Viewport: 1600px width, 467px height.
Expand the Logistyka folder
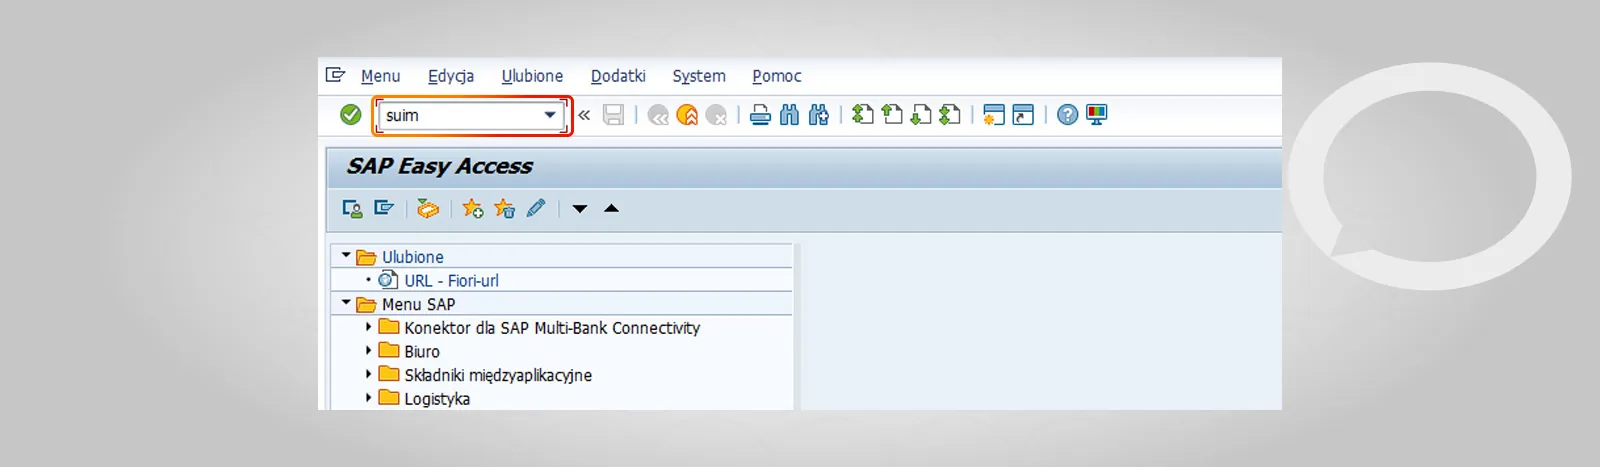368,398
